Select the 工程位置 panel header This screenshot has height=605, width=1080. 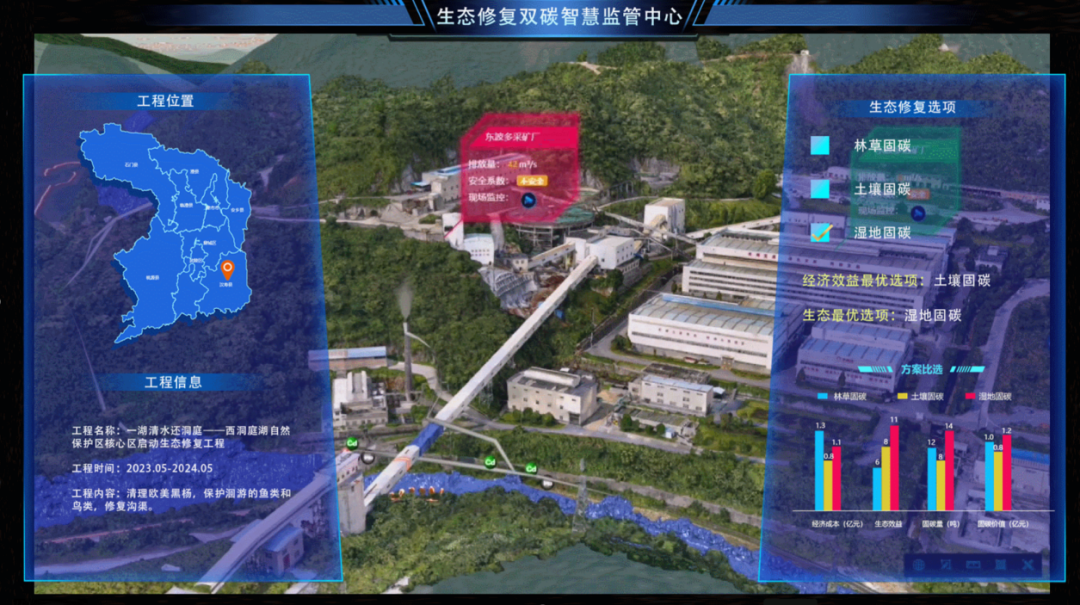(166, 101)
